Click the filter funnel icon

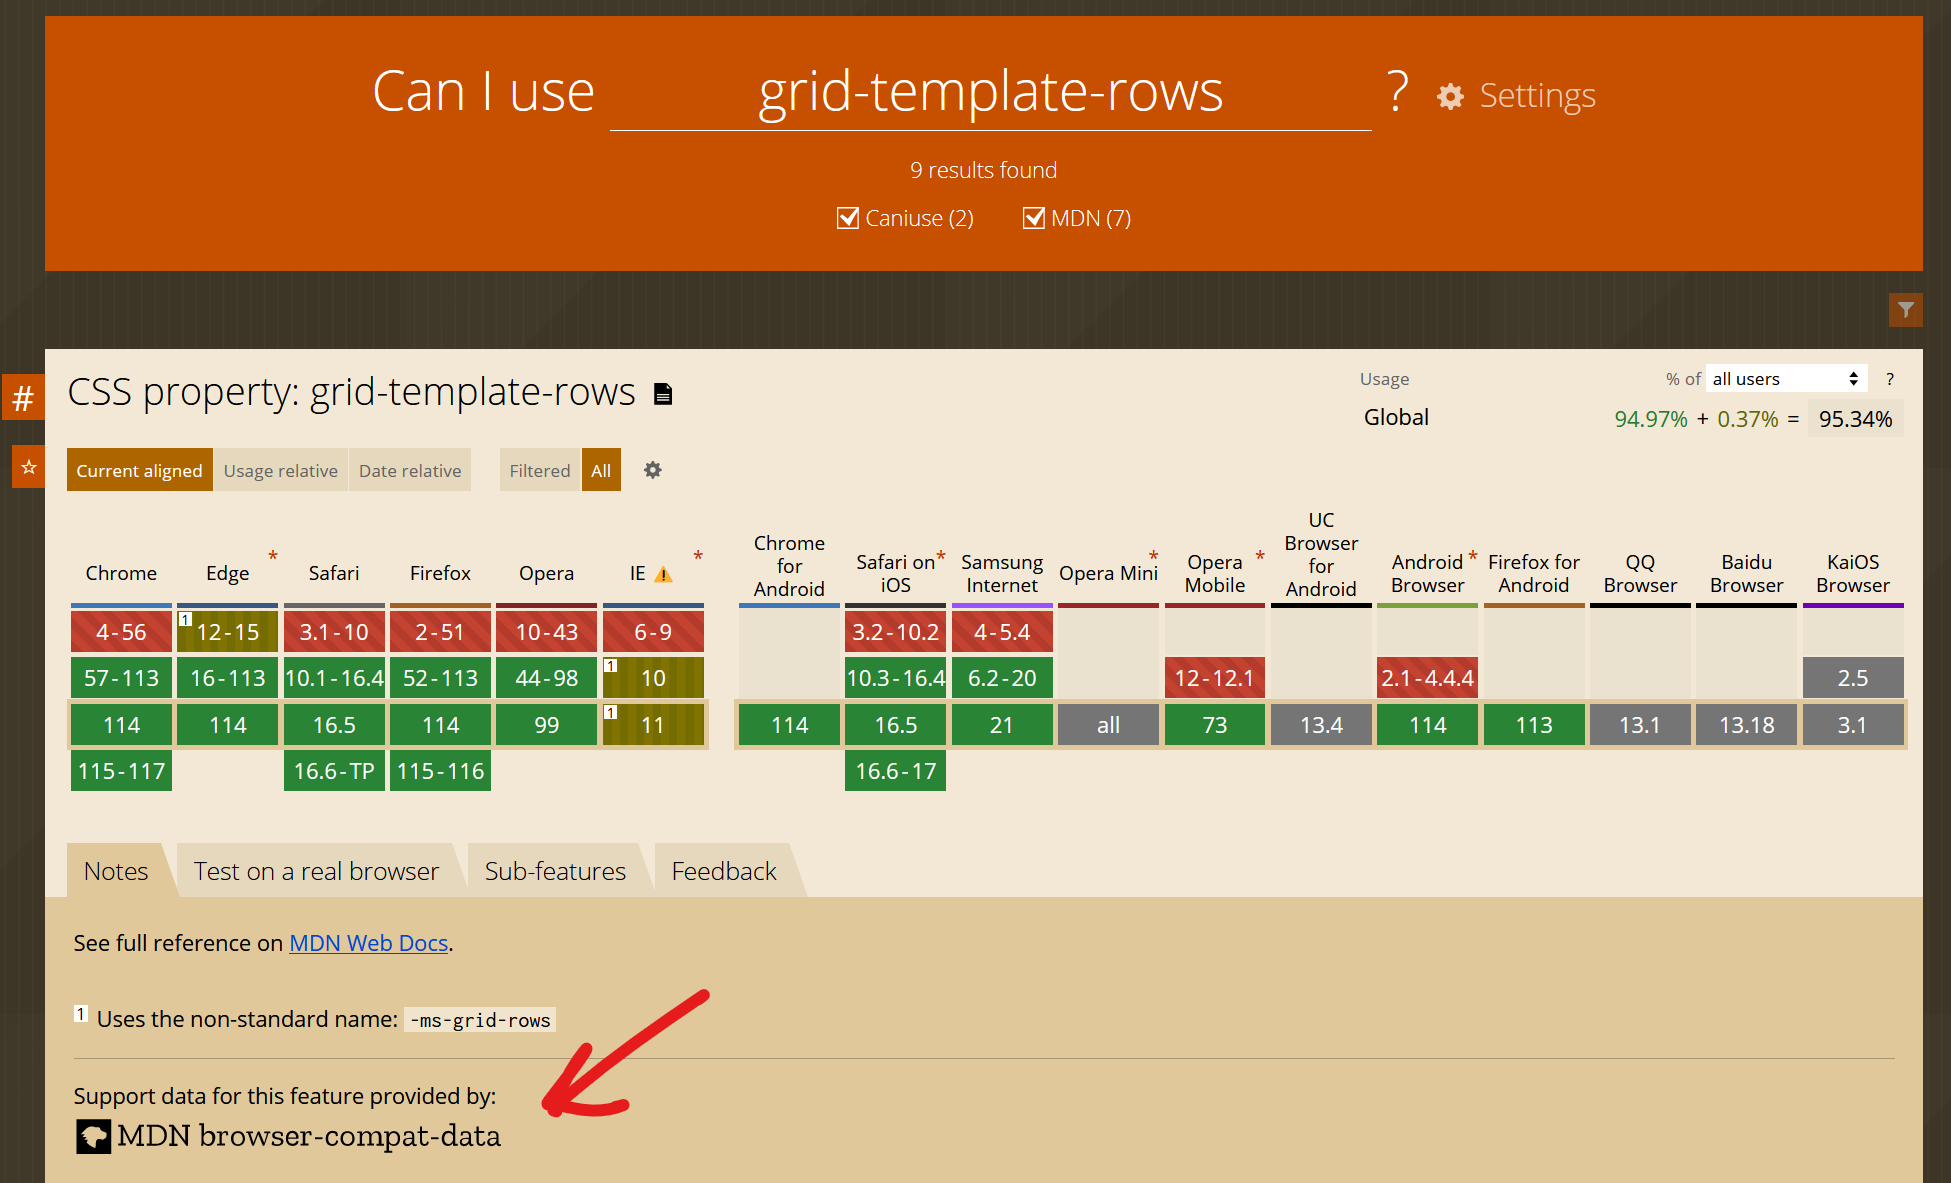[x=1905, y=310]
